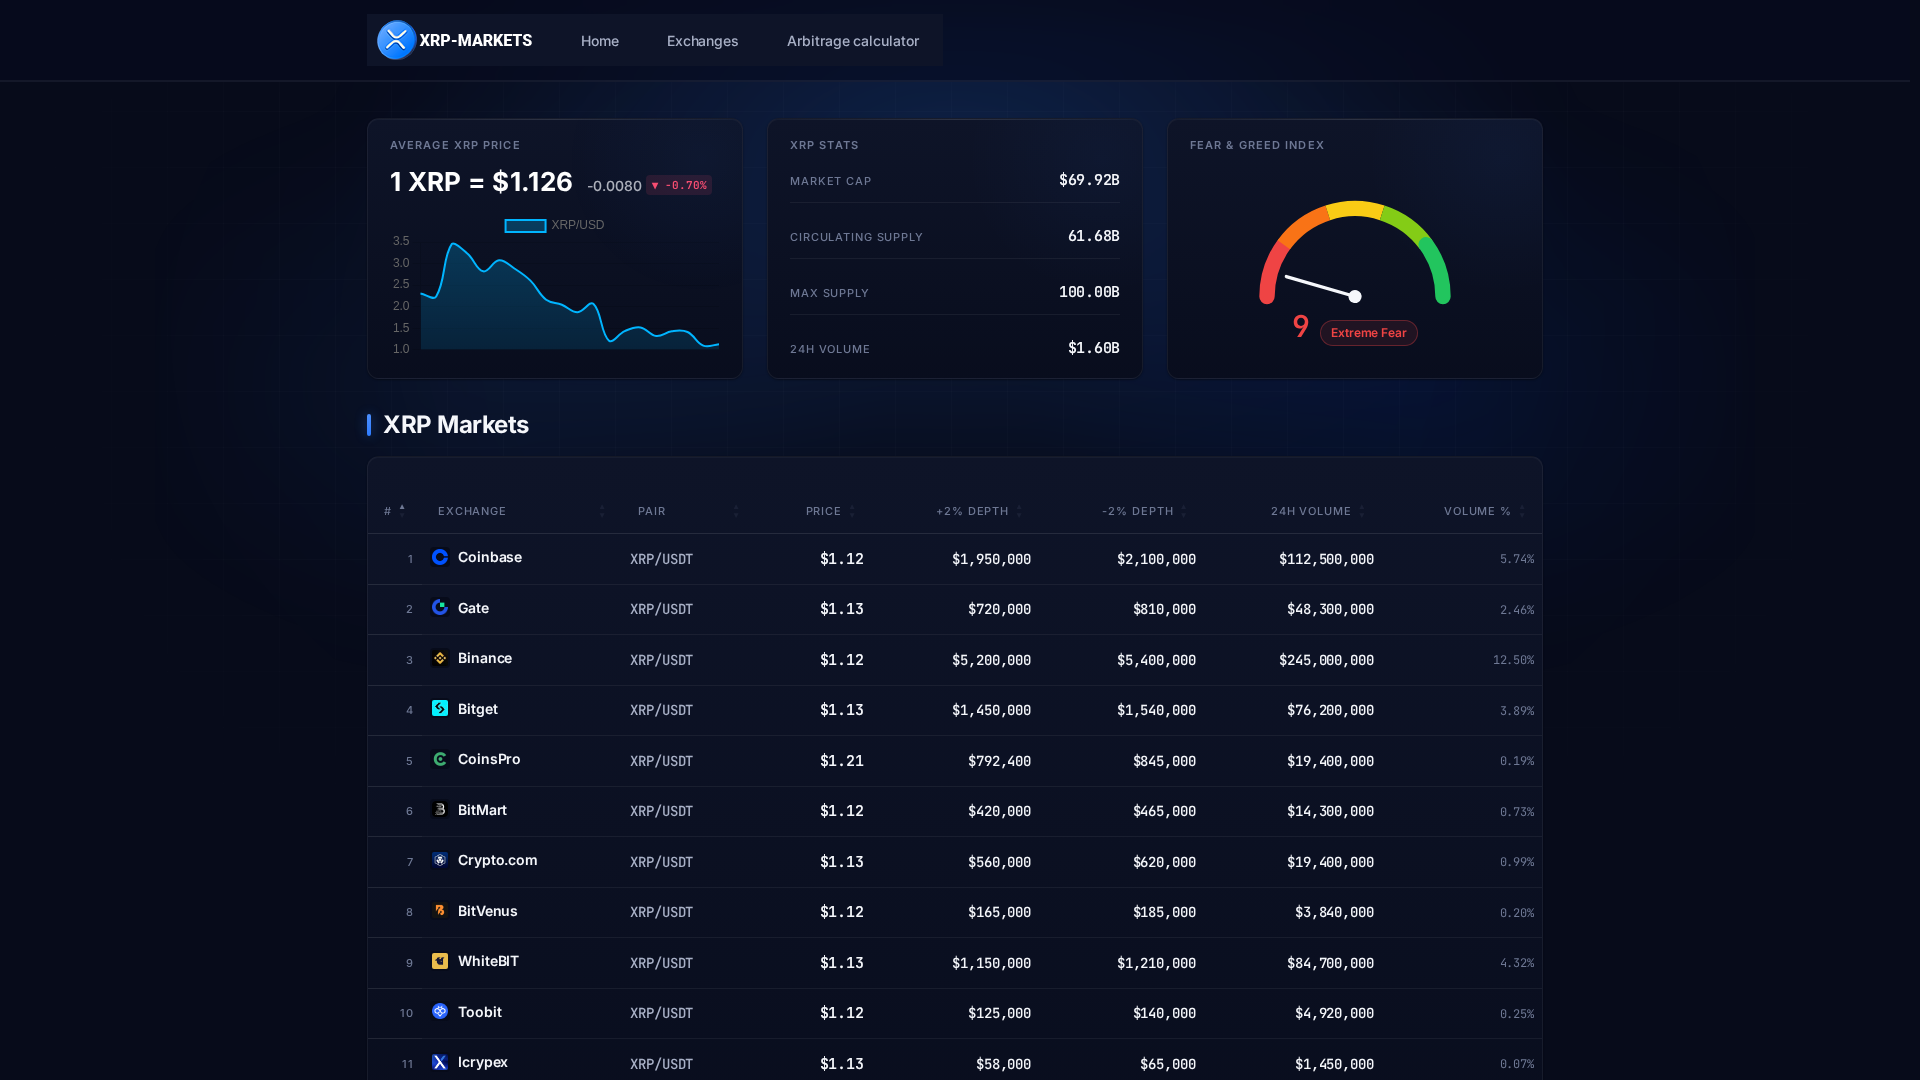Image resolution: width=1920 pixels, height=1080 pixels.
Task: Open the Arbitrage calculator nav item
Action: point(853,41)
